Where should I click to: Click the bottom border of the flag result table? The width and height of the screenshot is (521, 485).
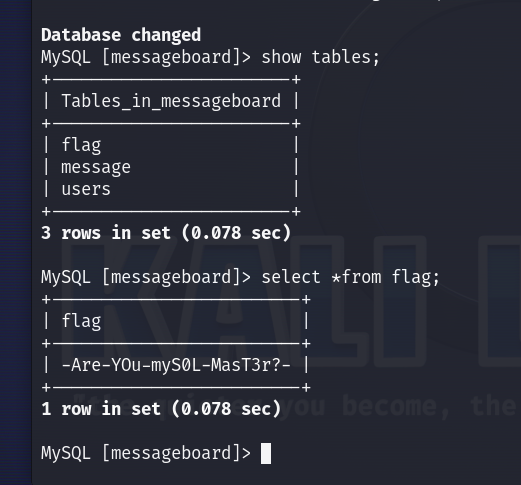point(176,387)
